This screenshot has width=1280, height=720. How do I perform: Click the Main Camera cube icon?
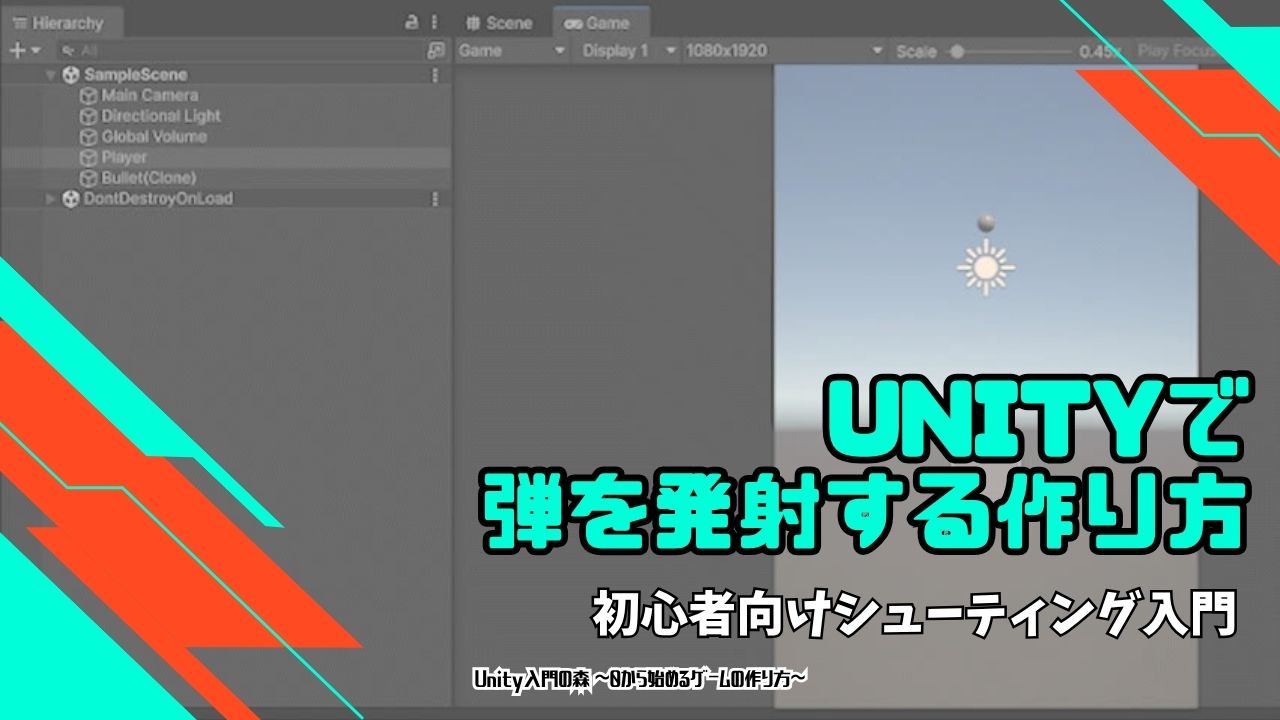coord(88,96)
